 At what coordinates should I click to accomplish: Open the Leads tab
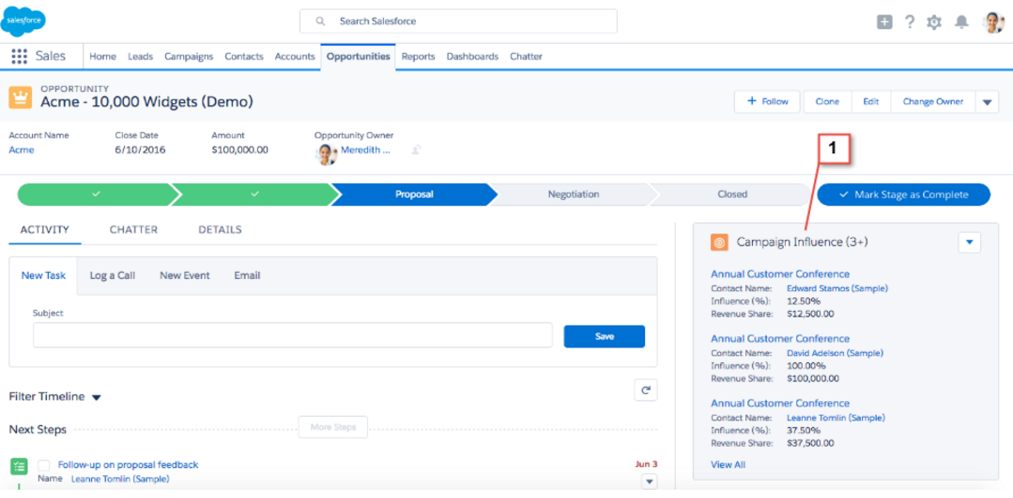pos(140,56)
